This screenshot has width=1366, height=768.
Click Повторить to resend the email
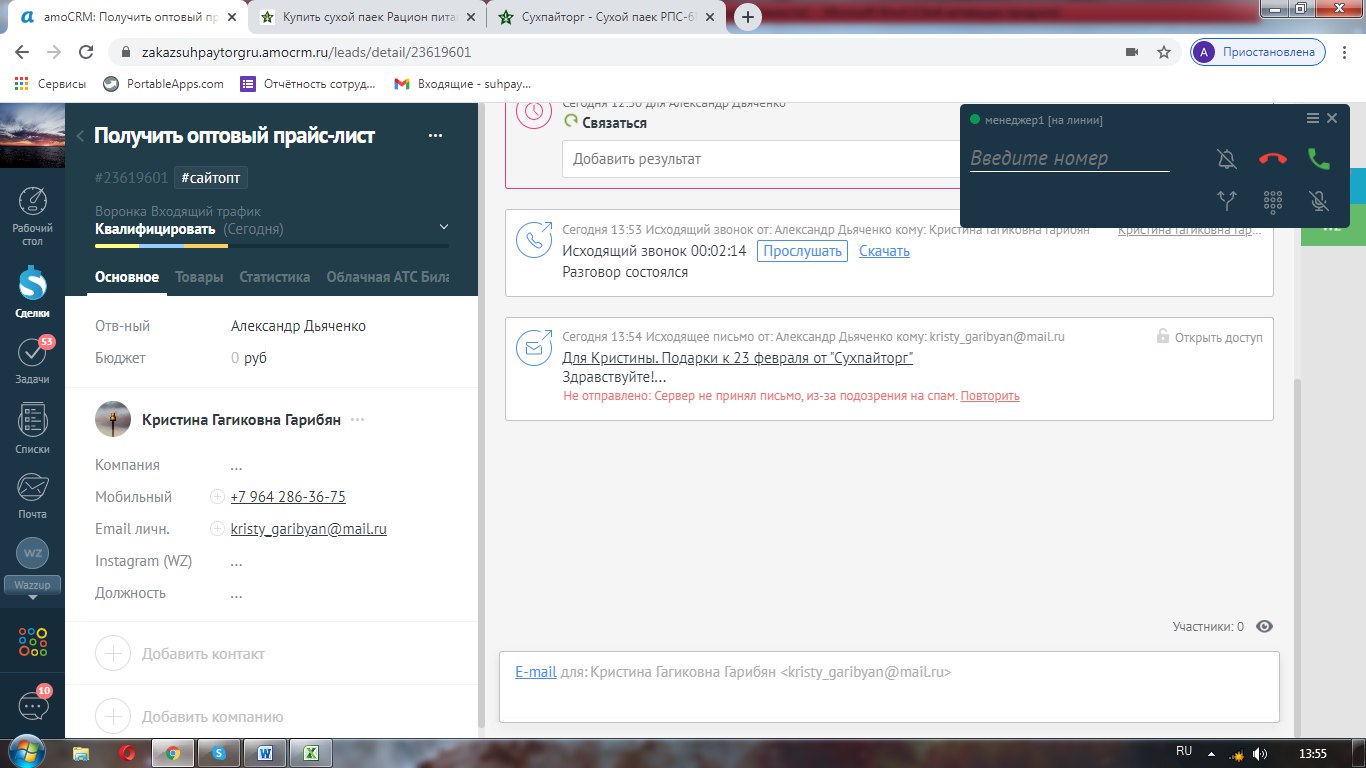(x=990, y=396)
